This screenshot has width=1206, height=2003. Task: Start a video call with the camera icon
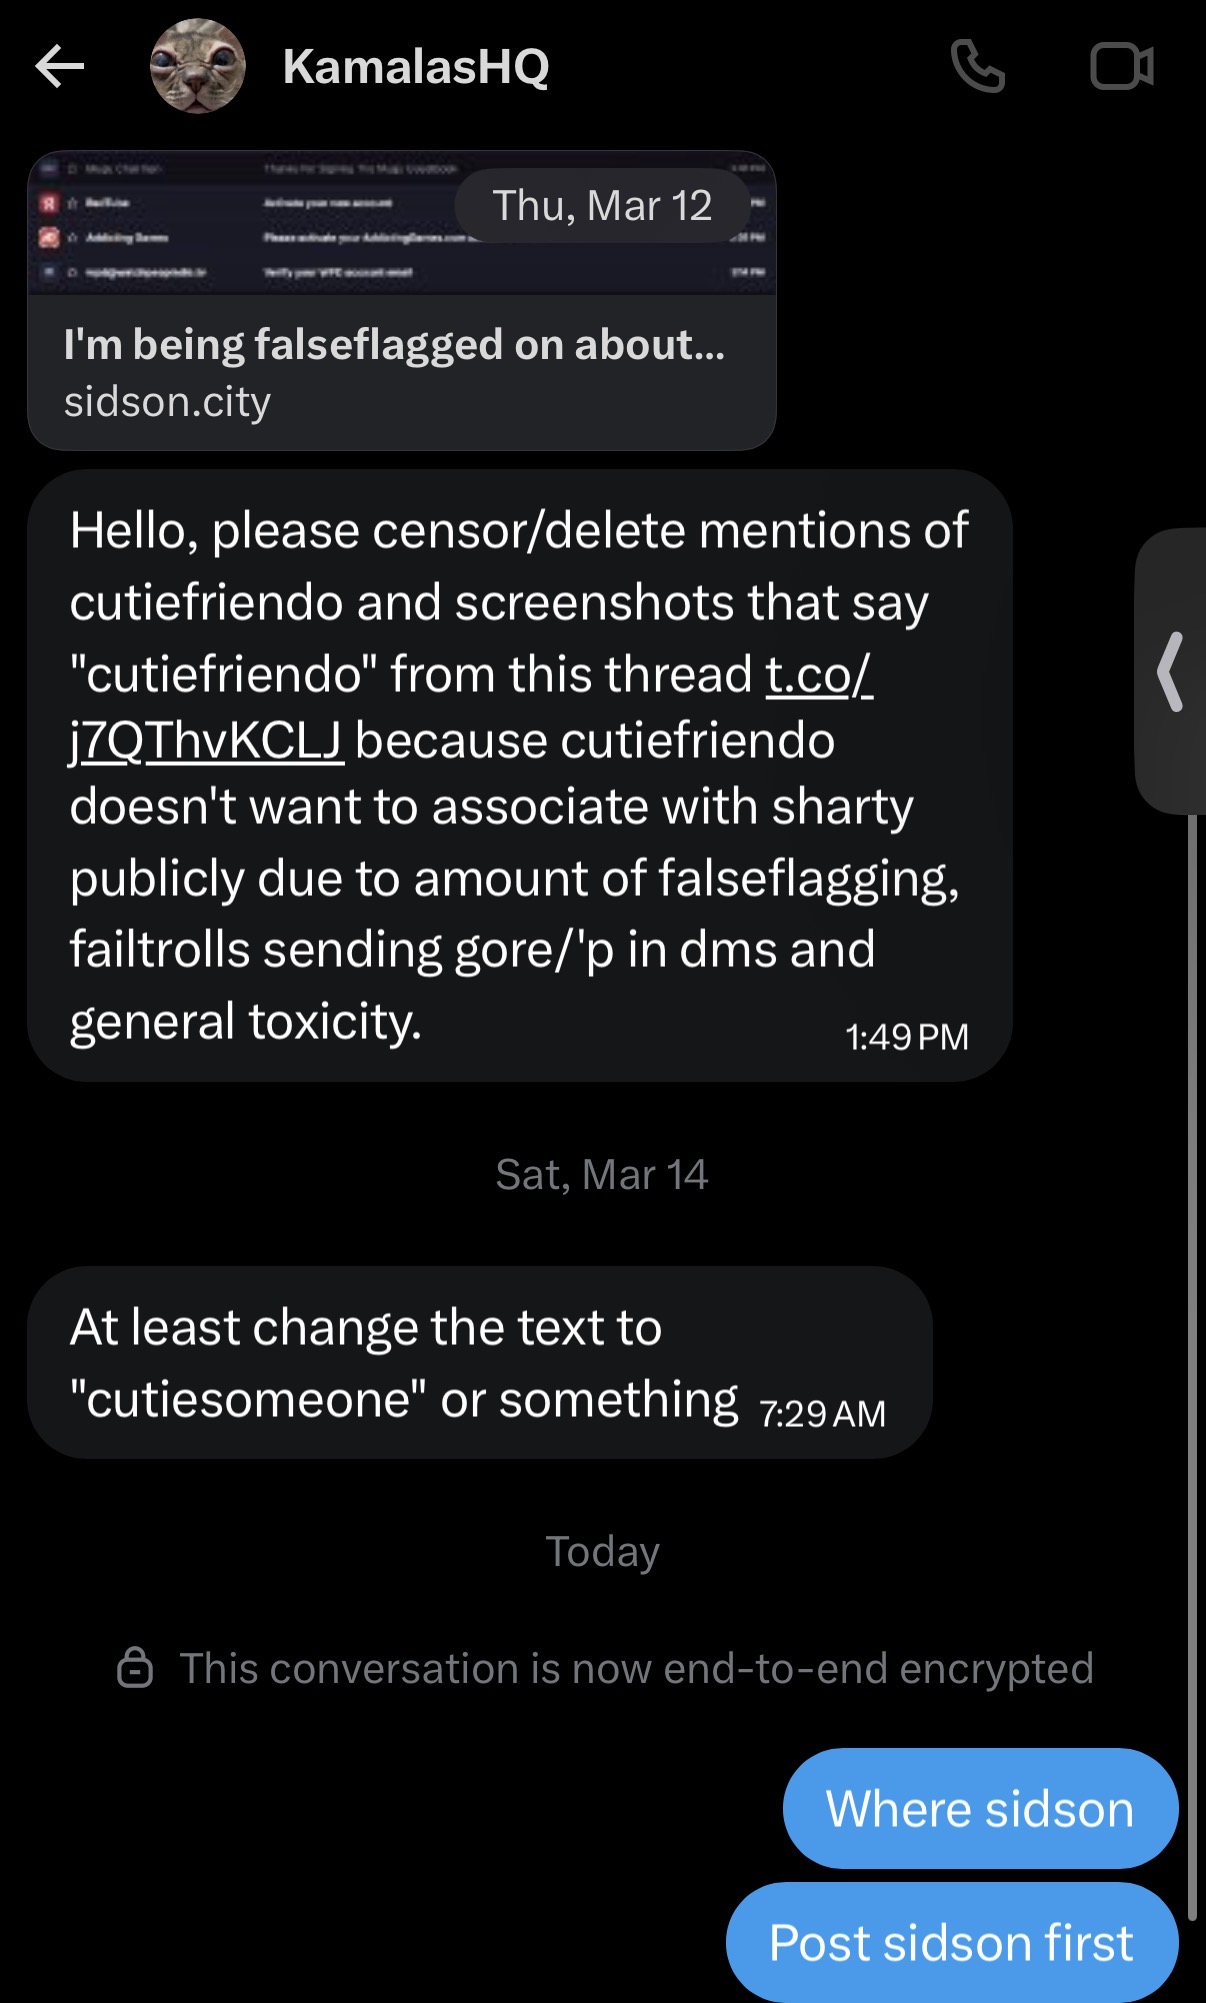tap(1122, 67)
